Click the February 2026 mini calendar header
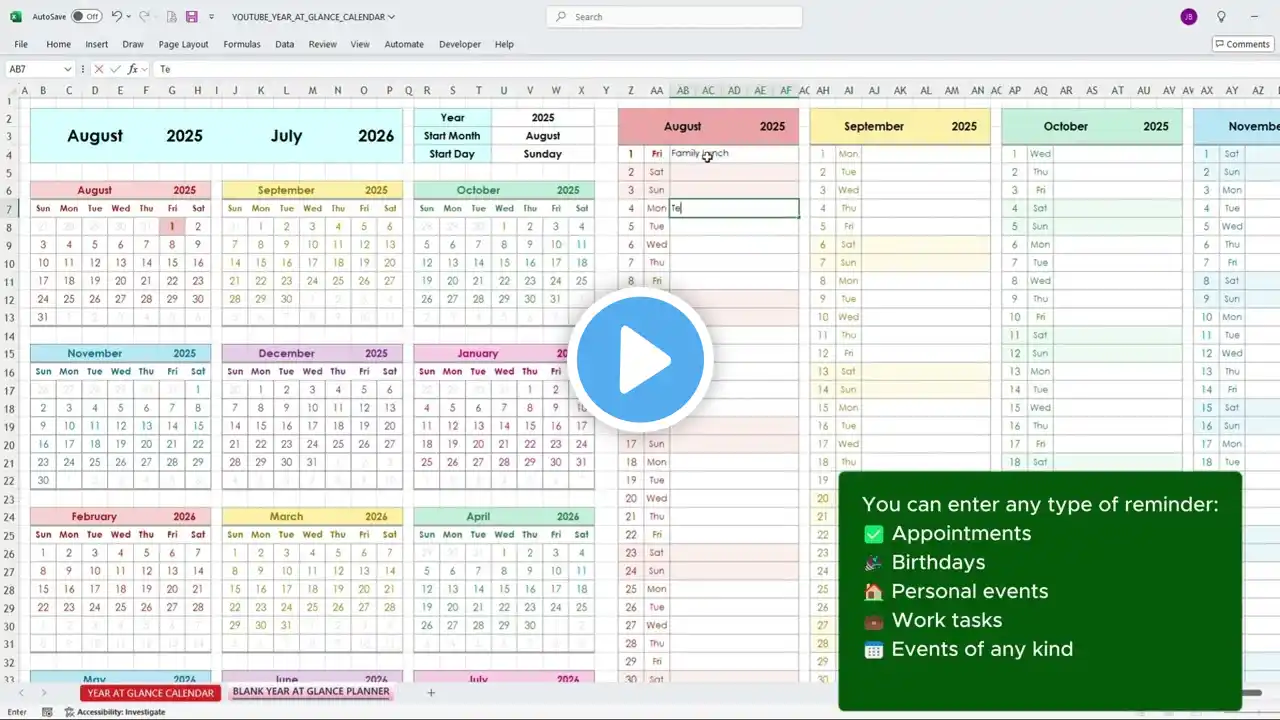 [120, 516]
